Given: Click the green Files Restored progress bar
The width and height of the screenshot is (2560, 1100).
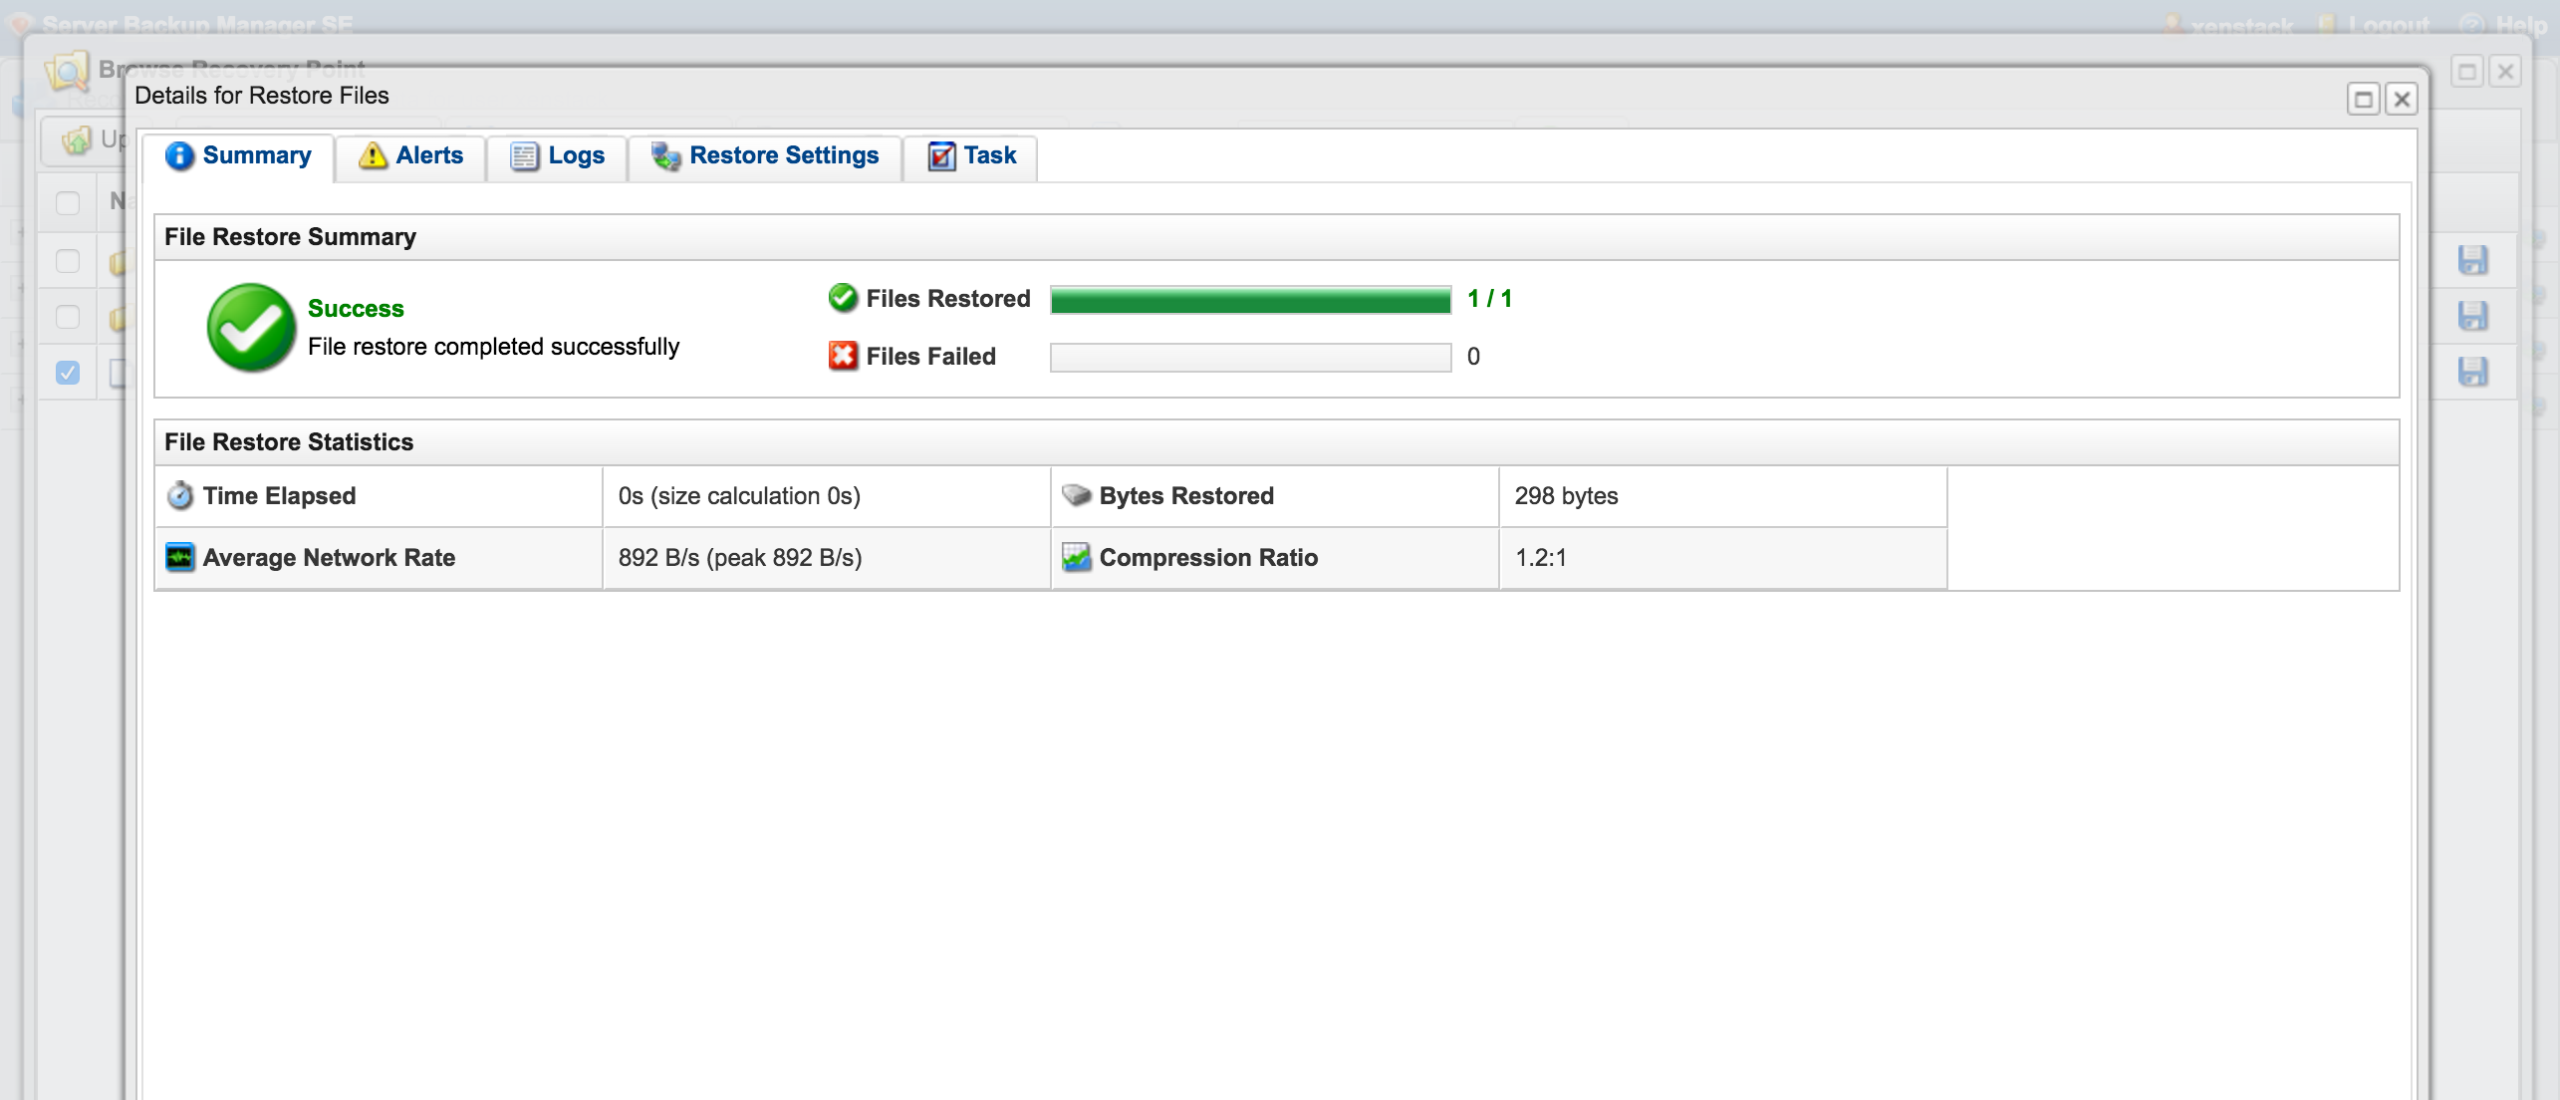Looking at the screenshot, I should 1250,299.
